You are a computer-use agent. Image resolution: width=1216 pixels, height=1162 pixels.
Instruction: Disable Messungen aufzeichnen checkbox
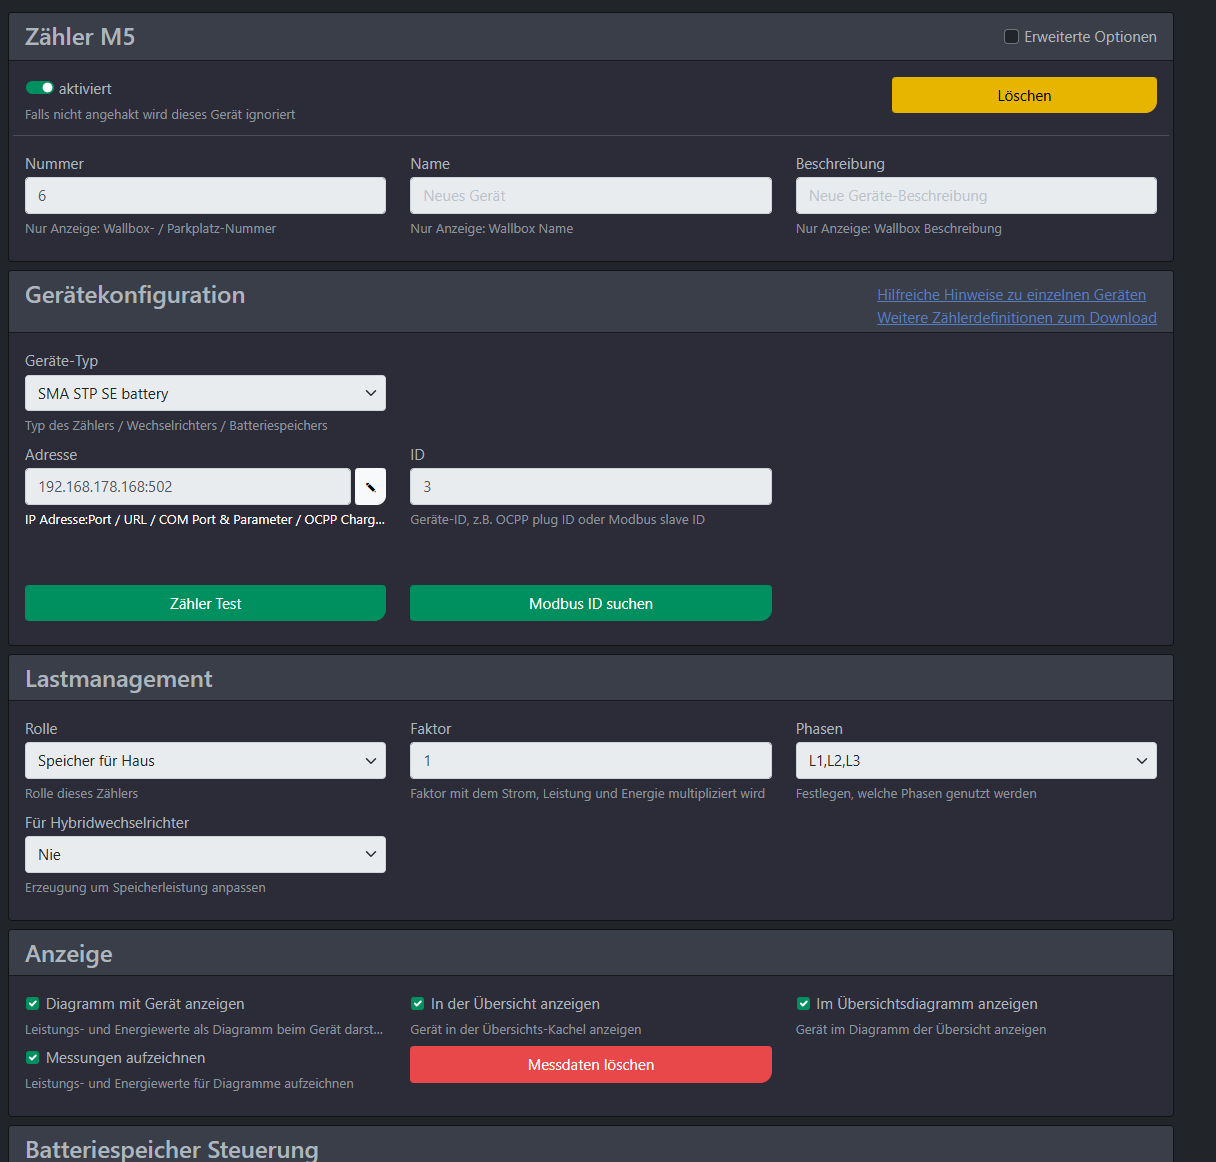[33, 1058]
